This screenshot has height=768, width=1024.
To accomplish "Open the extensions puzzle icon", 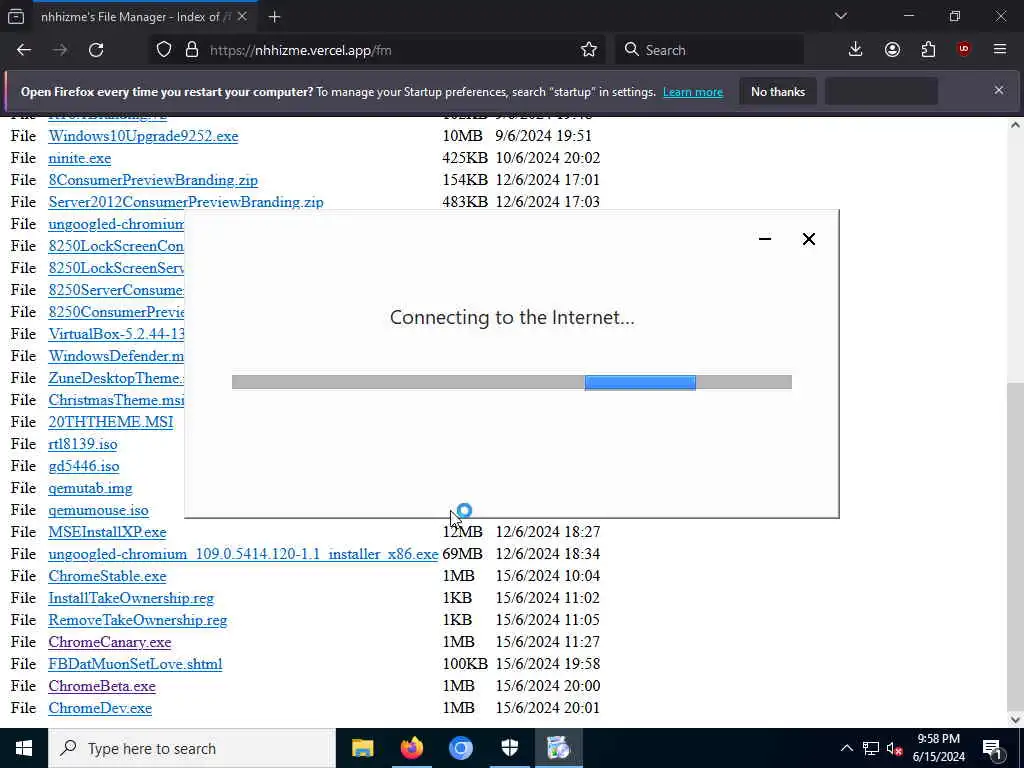I will point(928,50).
